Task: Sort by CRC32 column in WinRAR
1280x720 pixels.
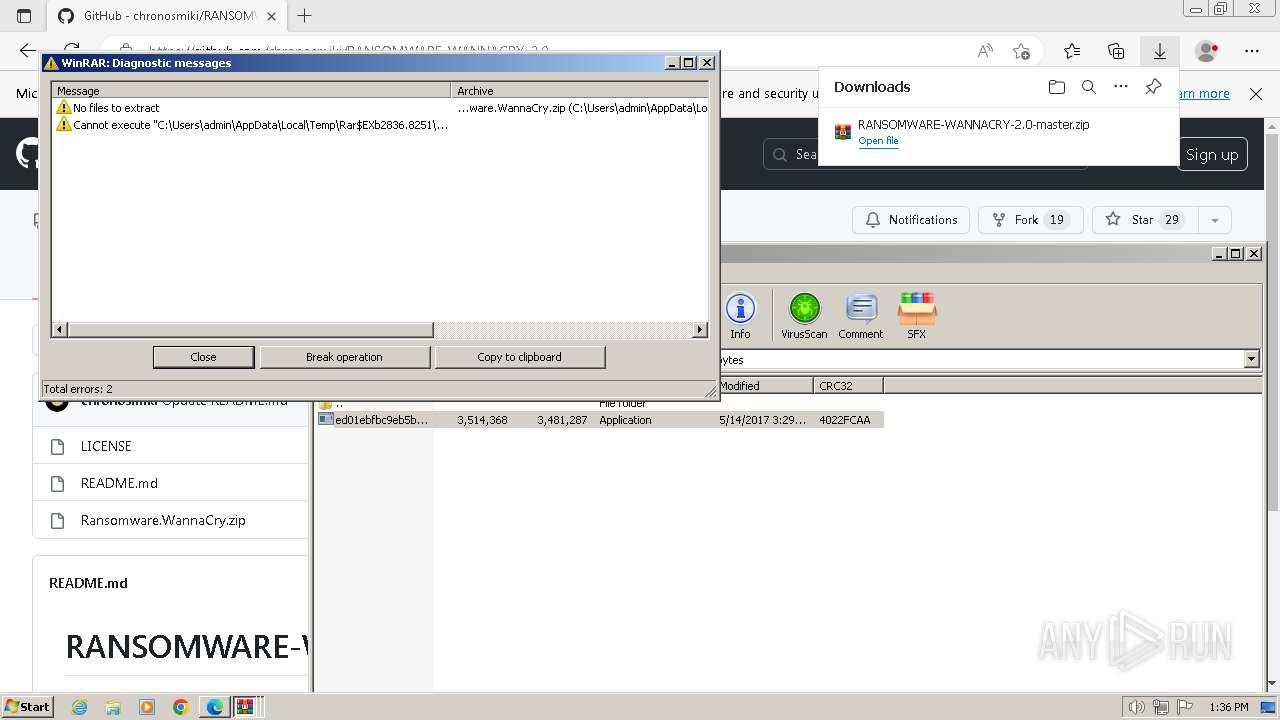Action: [x=848, y=385]
